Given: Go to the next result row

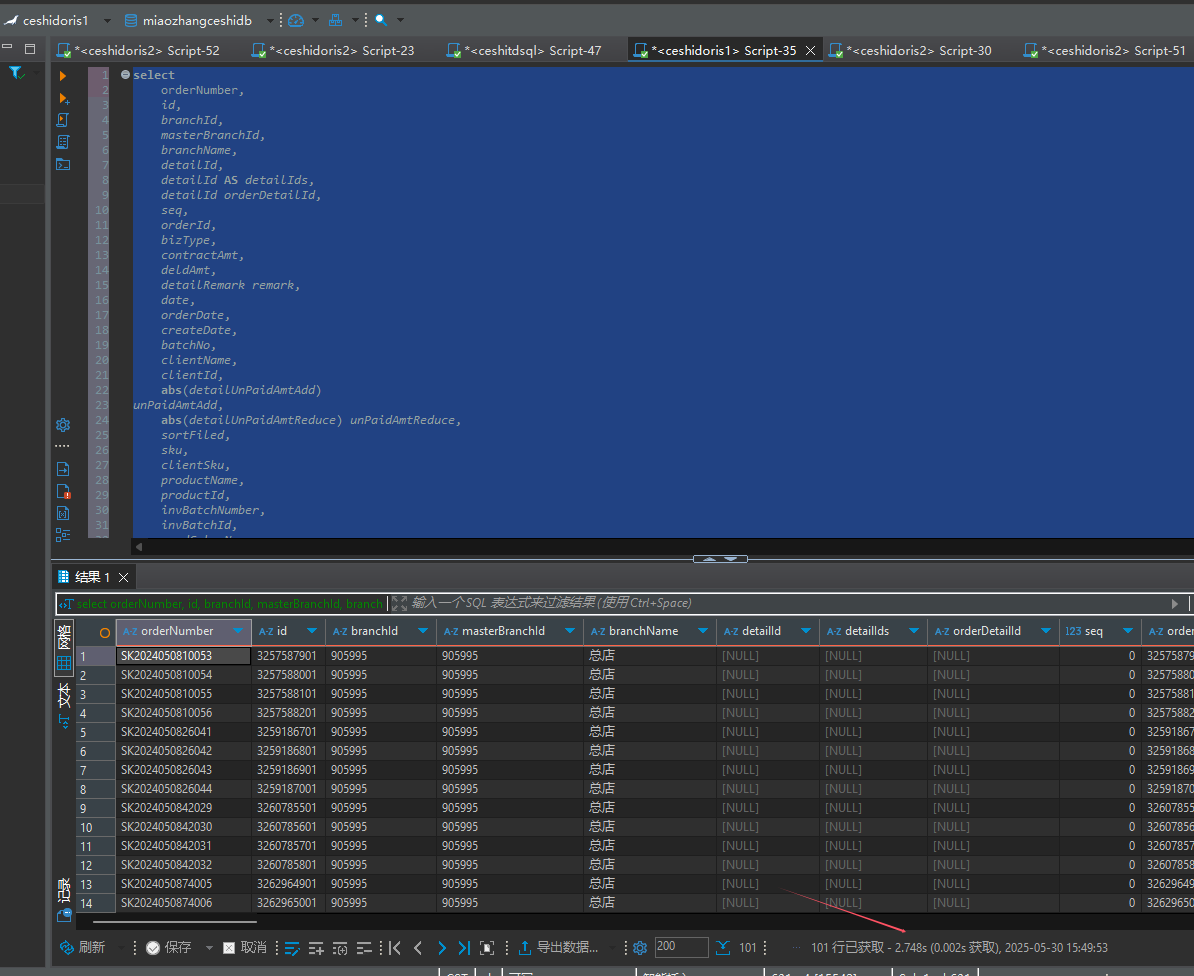Looking at the screenshot, I should tap(442, 948).
